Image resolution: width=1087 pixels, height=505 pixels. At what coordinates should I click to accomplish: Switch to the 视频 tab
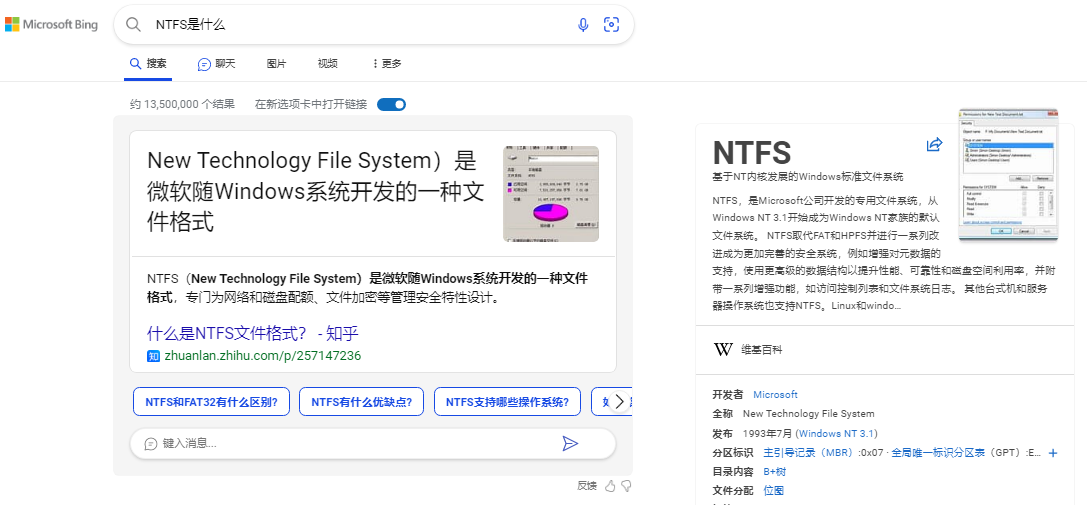[x=327, y=64]
